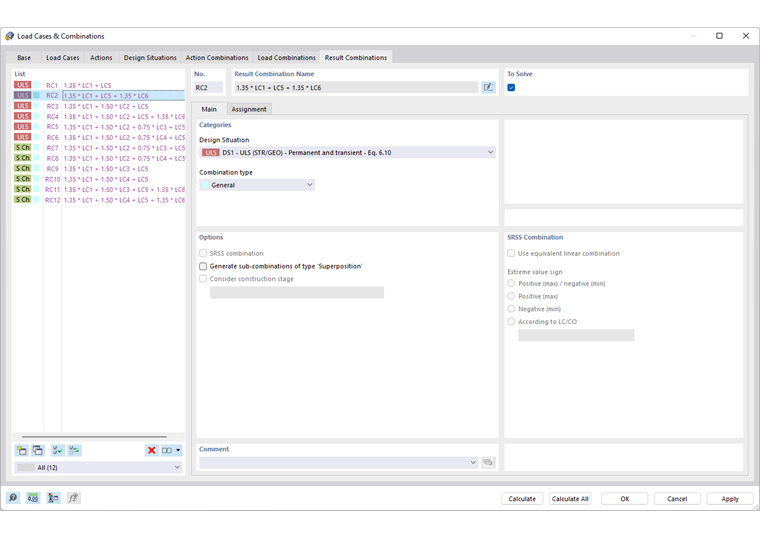This screenshot has width=760, height=539.
Task: Open the Main sub-tab
Action: [x=209, y=109]
